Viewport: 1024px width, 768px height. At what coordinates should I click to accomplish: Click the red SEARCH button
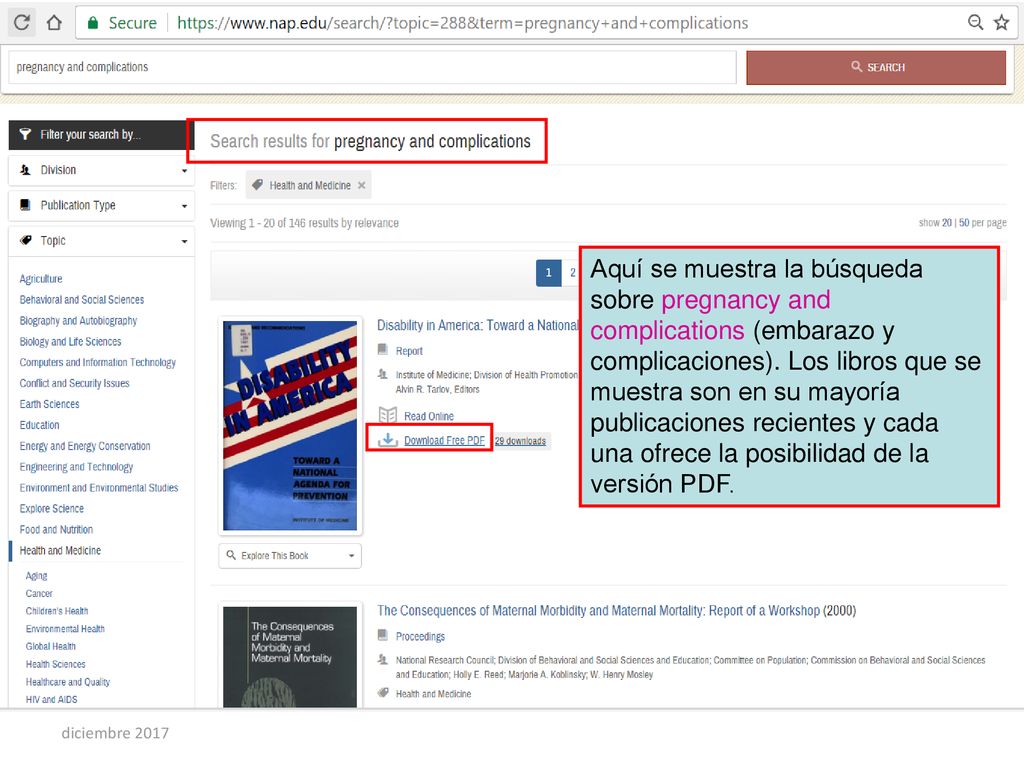(876, 67)
